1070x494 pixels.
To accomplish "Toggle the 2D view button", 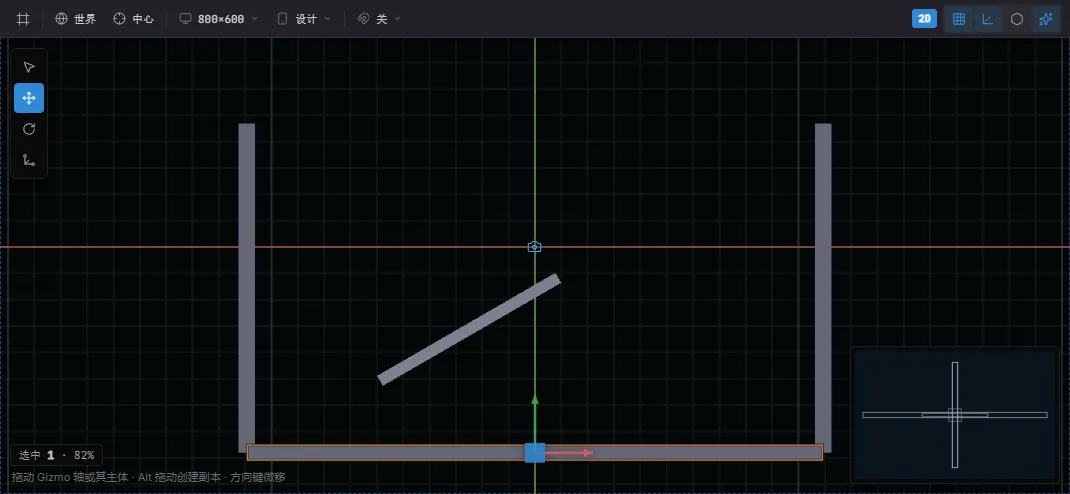I will click(x=924, y=19).
